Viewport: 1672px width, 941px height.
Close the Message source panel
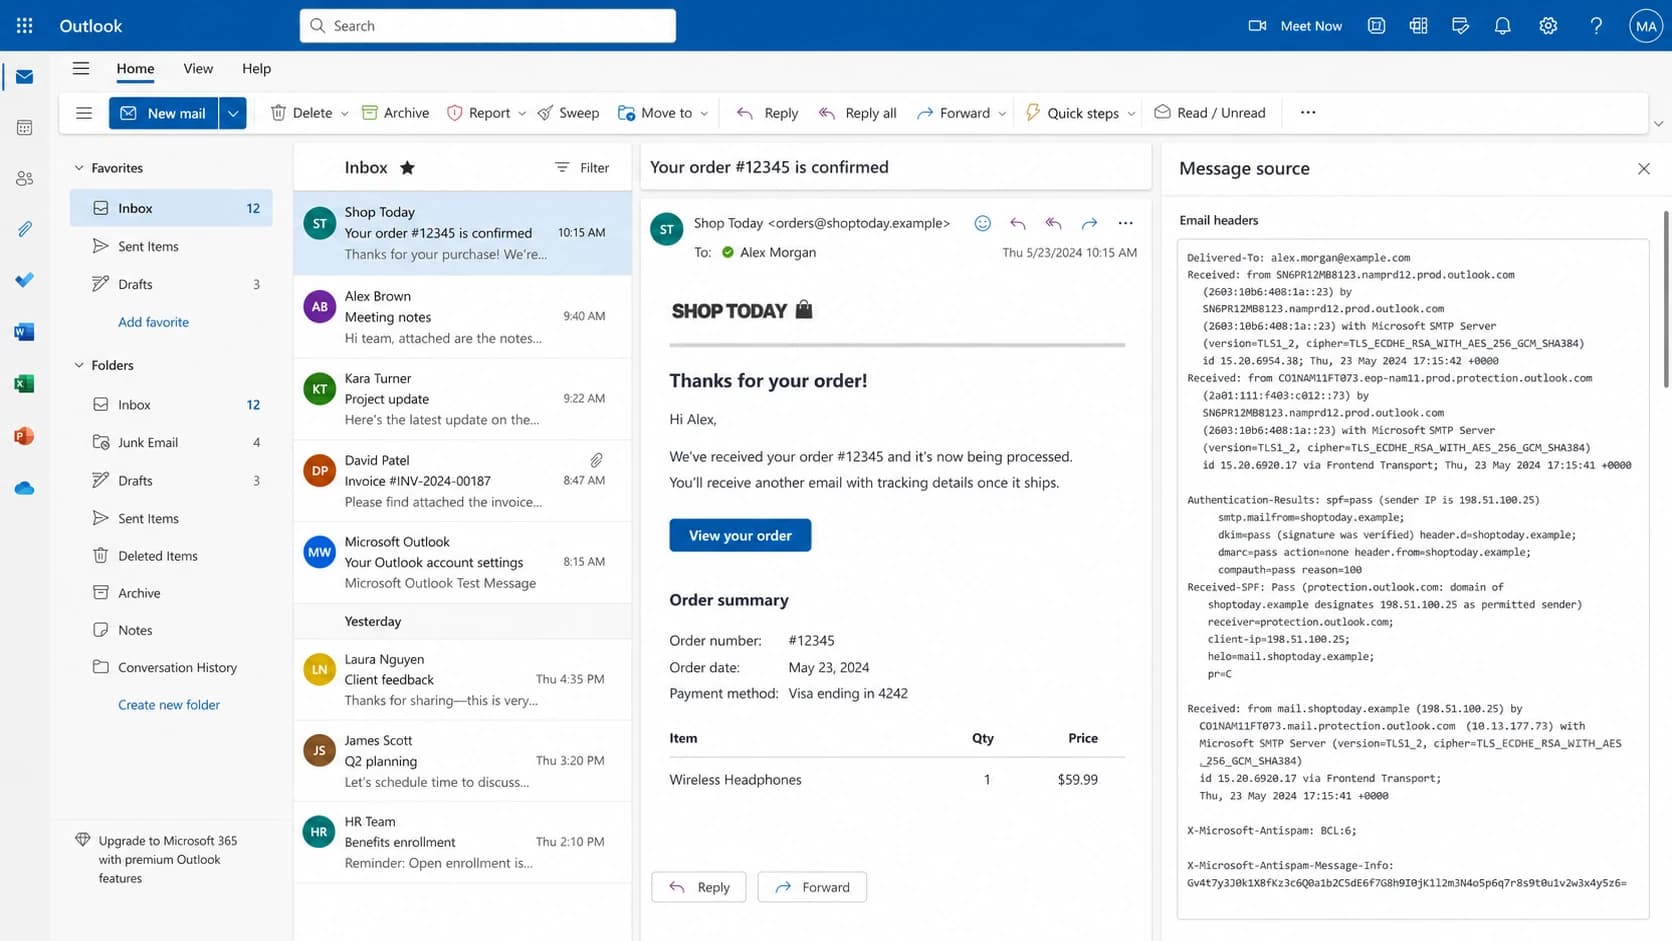pyautogui.click(x=1644, y=169)
